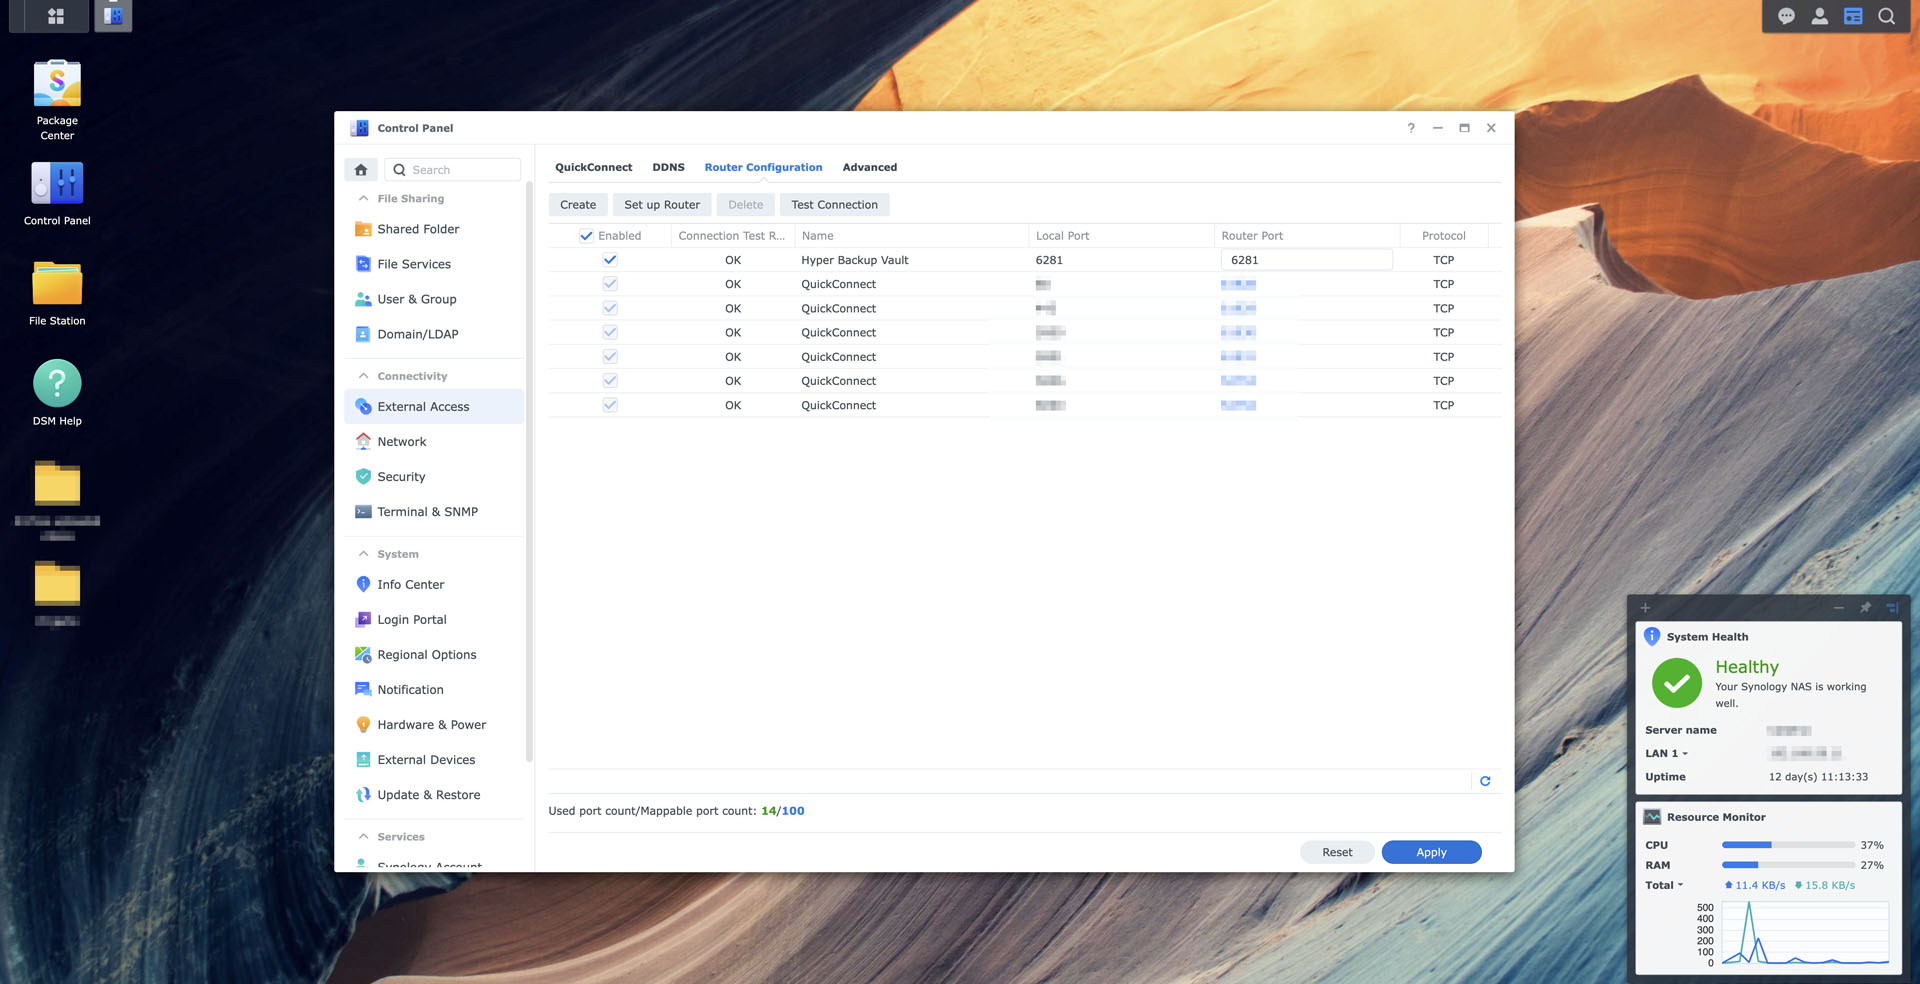Collapse the Connectivity section

click(364, 376)
